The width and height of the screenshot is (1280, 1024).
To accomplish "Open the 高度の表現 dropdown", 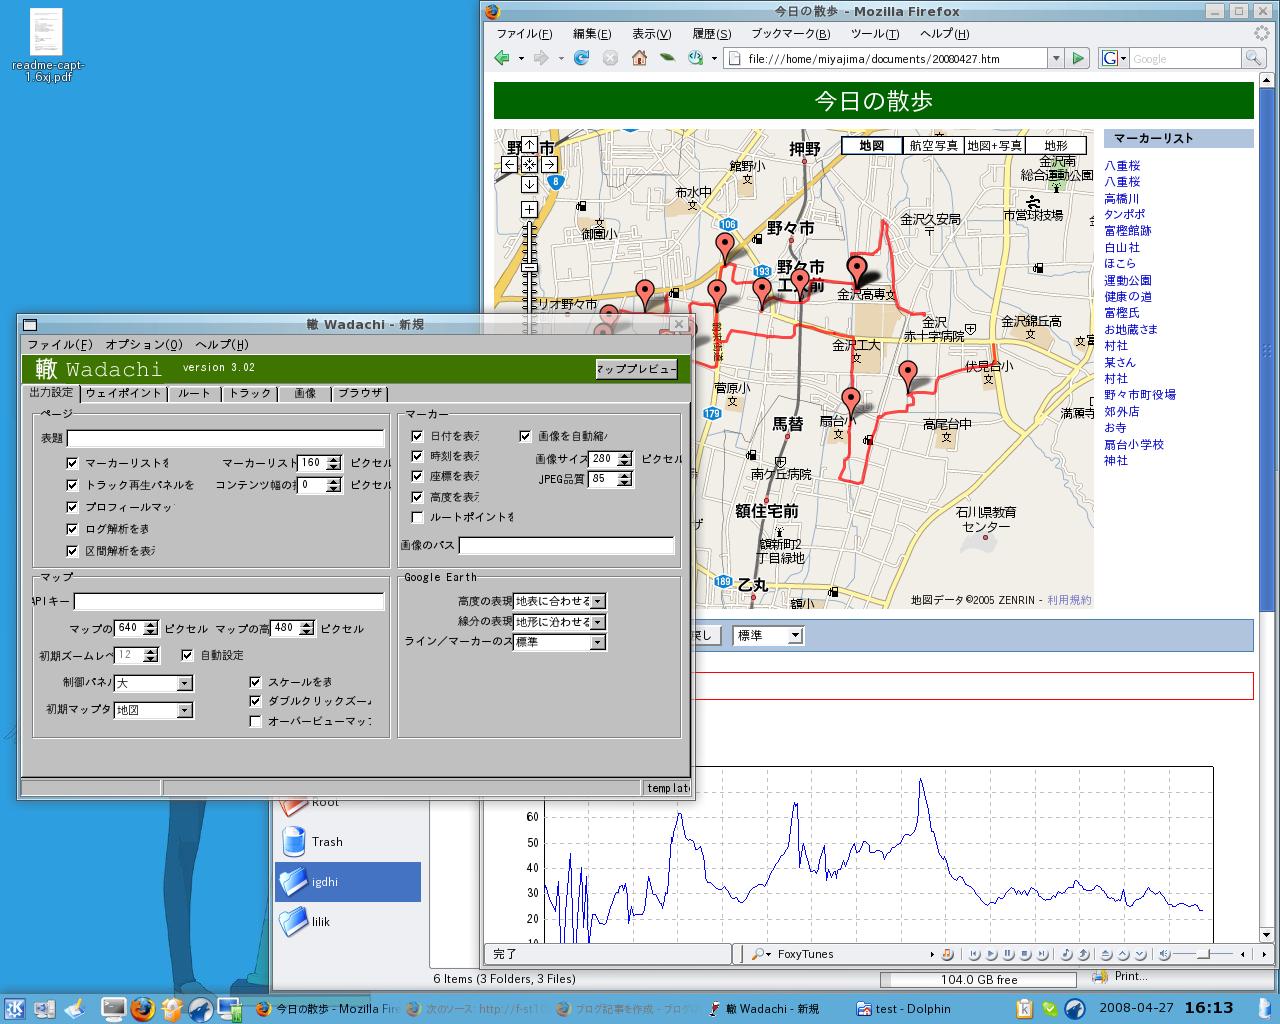I will point(559,601).
